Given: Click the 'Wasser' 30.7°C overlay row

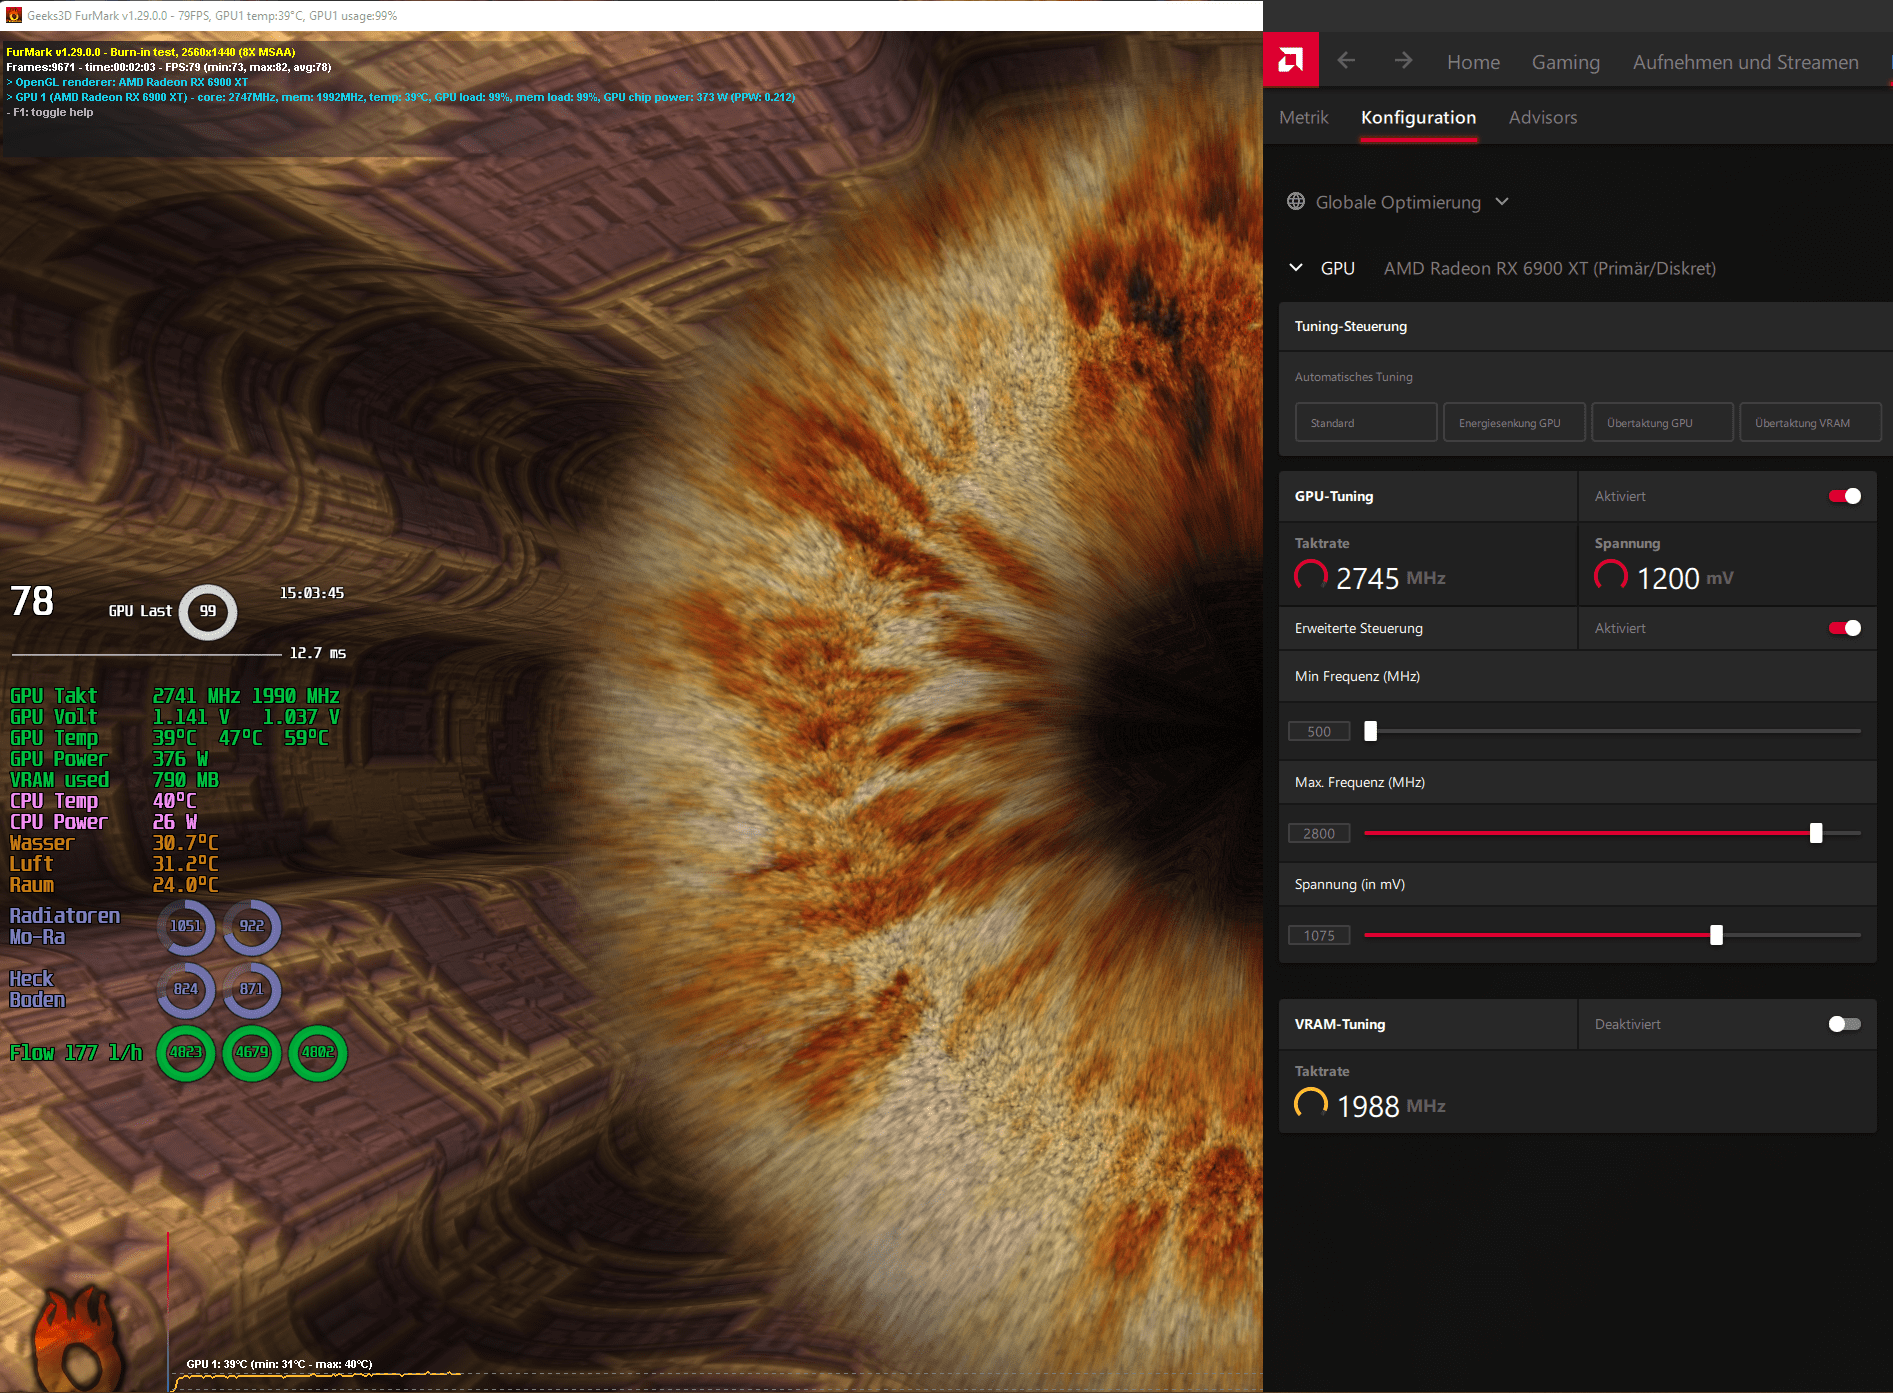Looking at the screenshot, I should 114,842.
